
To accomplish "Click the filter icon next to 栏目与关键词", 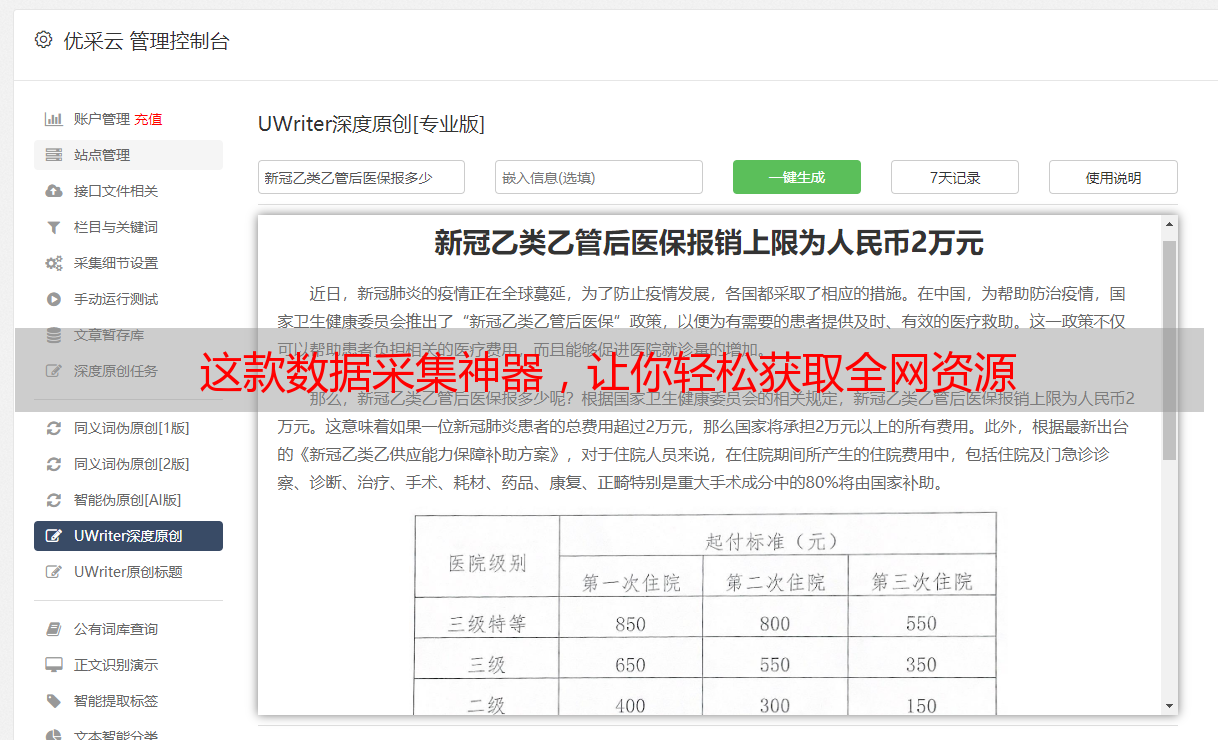I will tap(53, 227).
